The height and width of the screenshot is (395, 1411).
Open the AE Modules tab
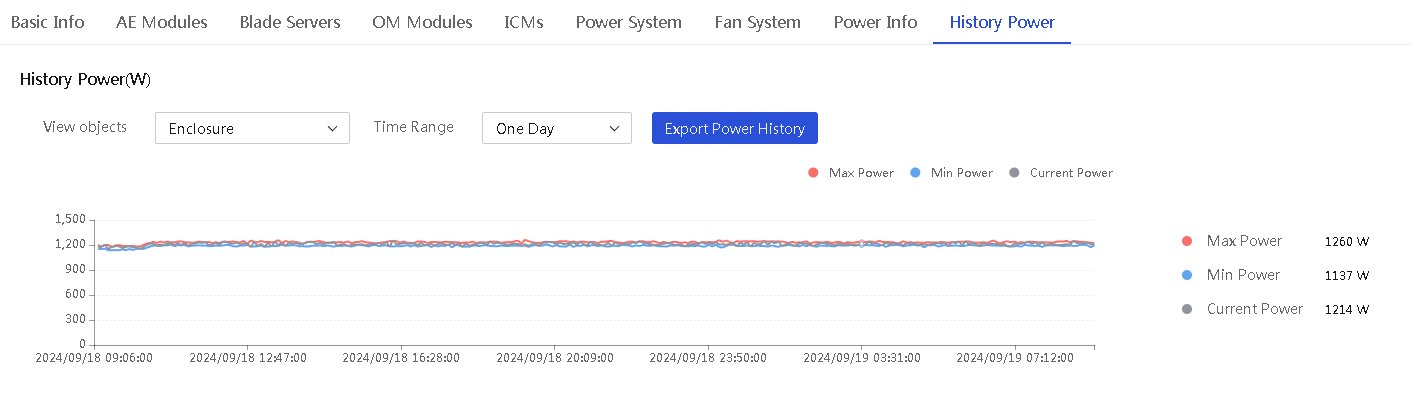click(162, 22)
